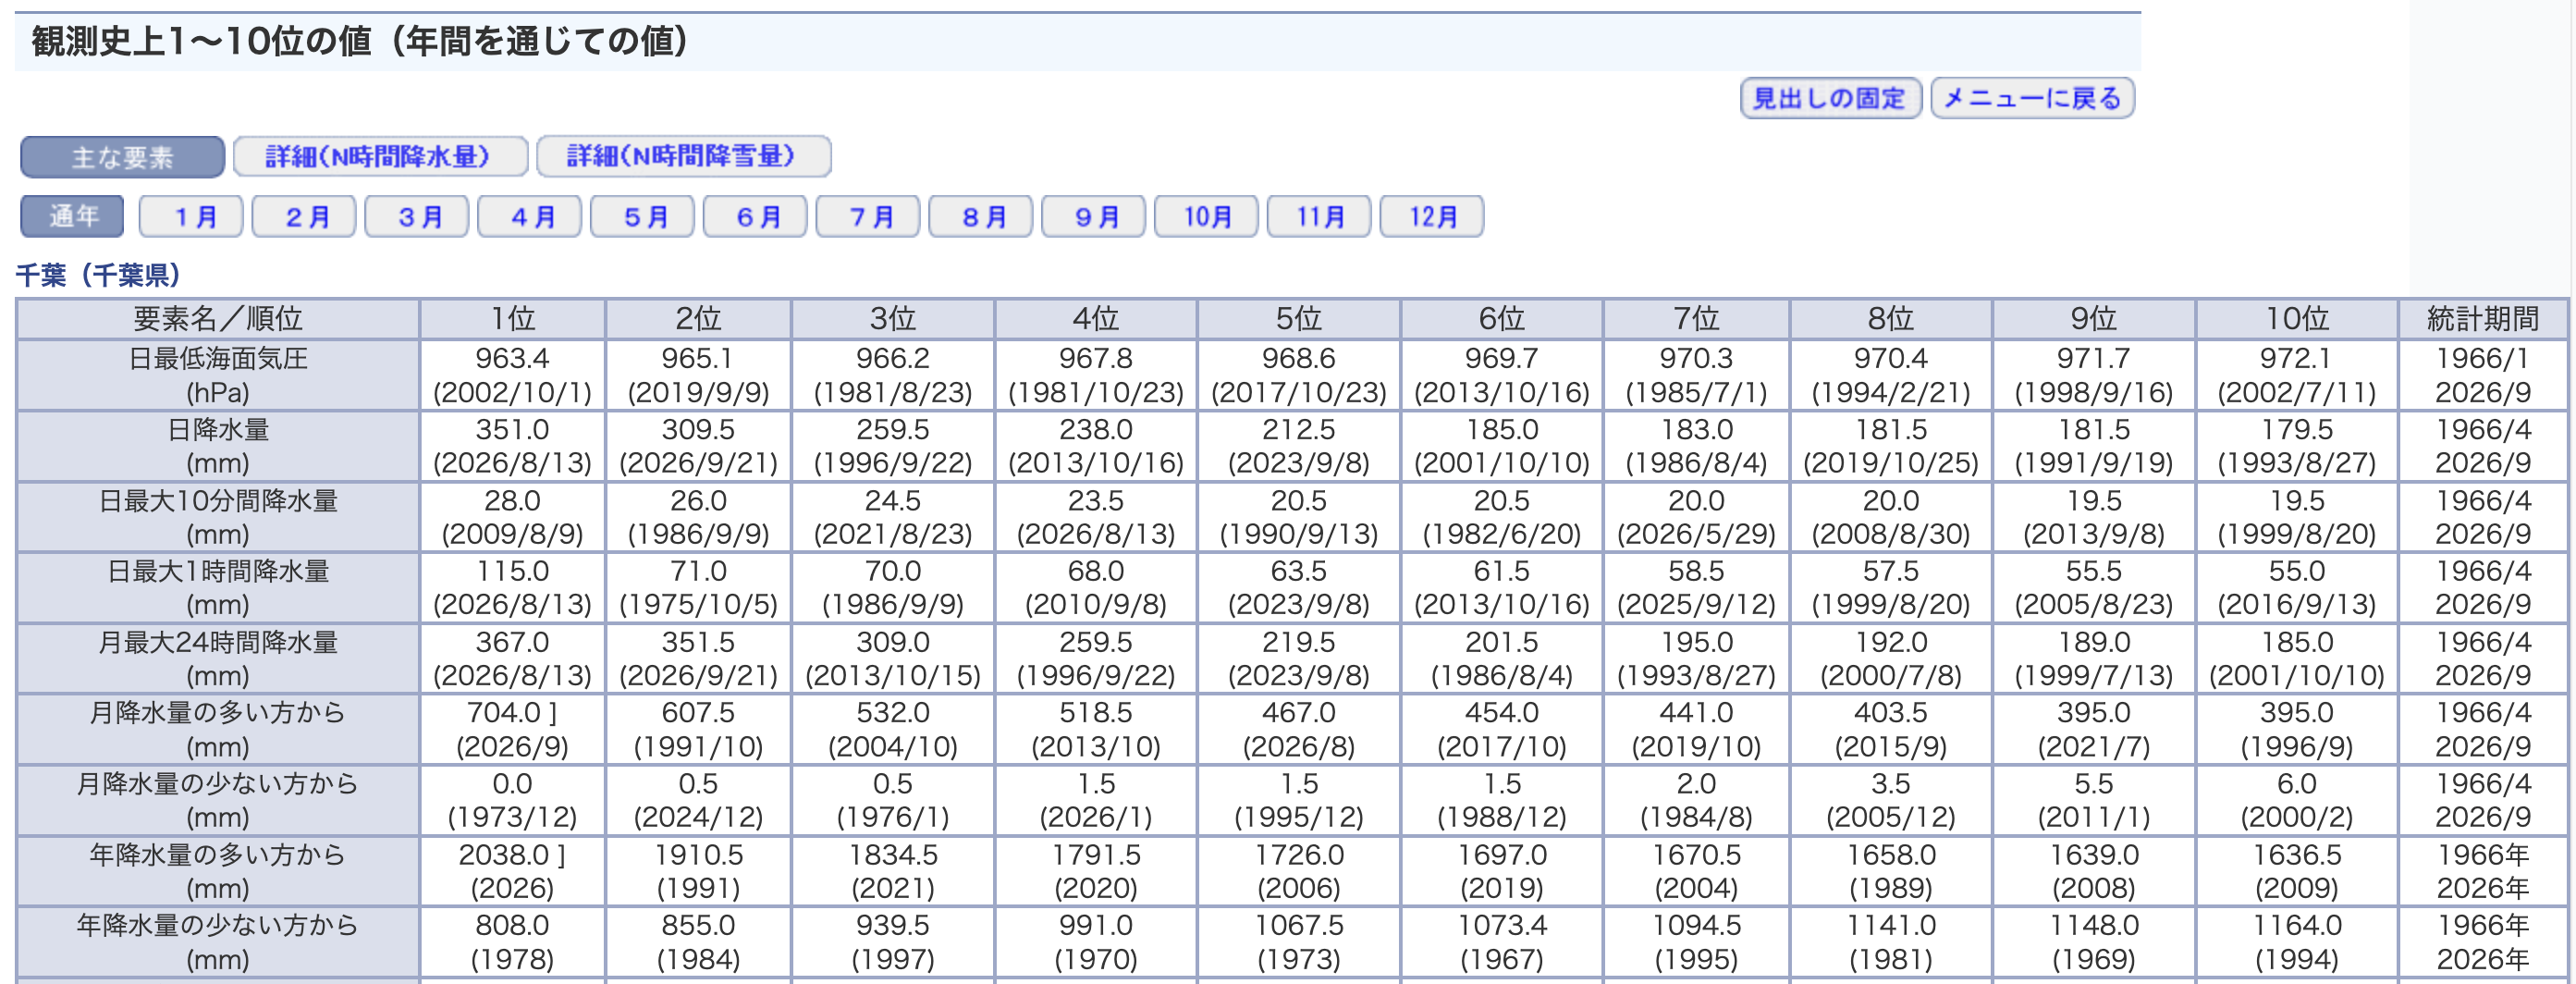The width and height of the screenshot is (2576, 984).
Task: Select the 月降水量の多い方から row label
Action: 218,730
